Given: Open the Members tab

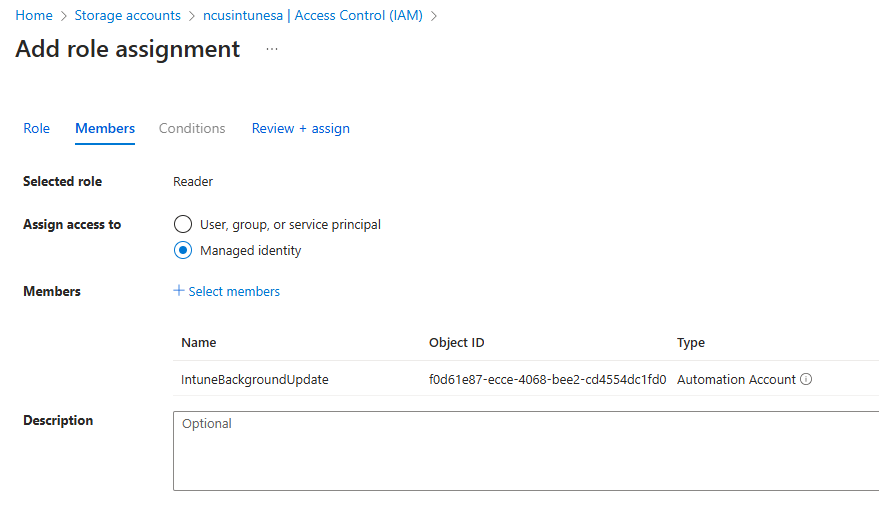Looking at the screenshot, I should pyautogui.click(x=105, y=128).
